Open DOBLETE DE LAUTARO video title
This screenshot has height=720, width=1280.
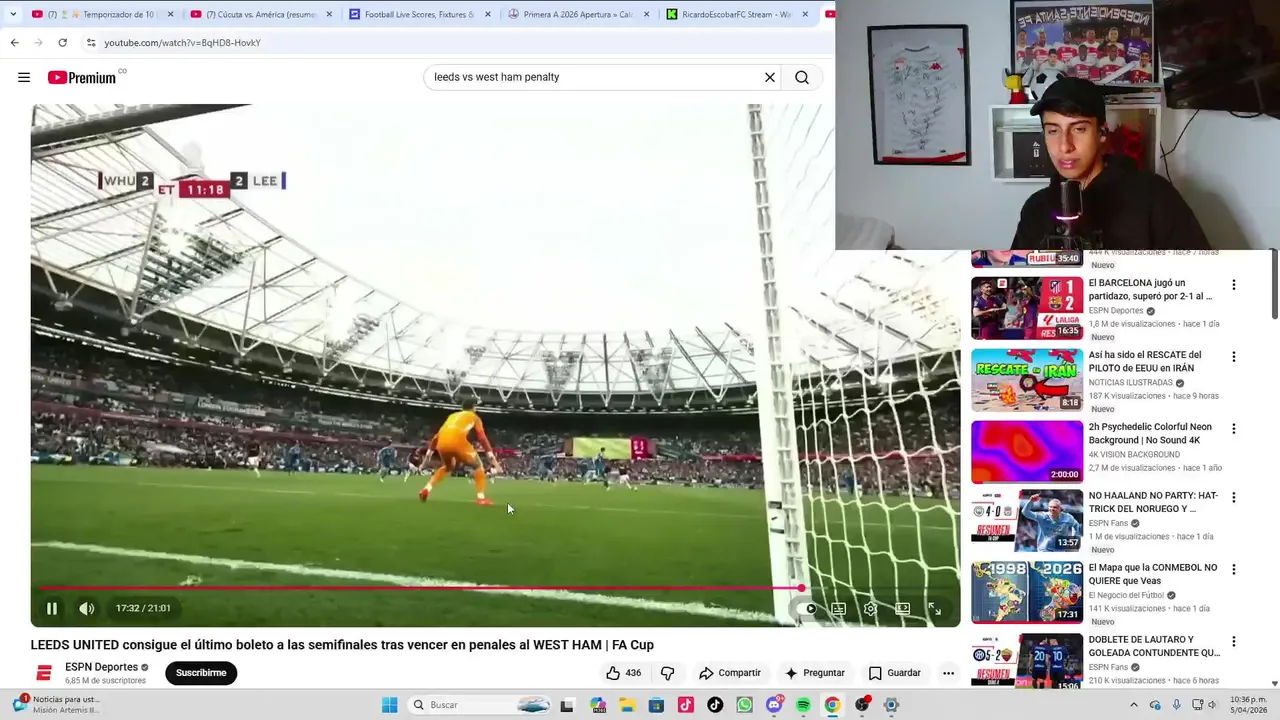click(x=1154, y=646)
